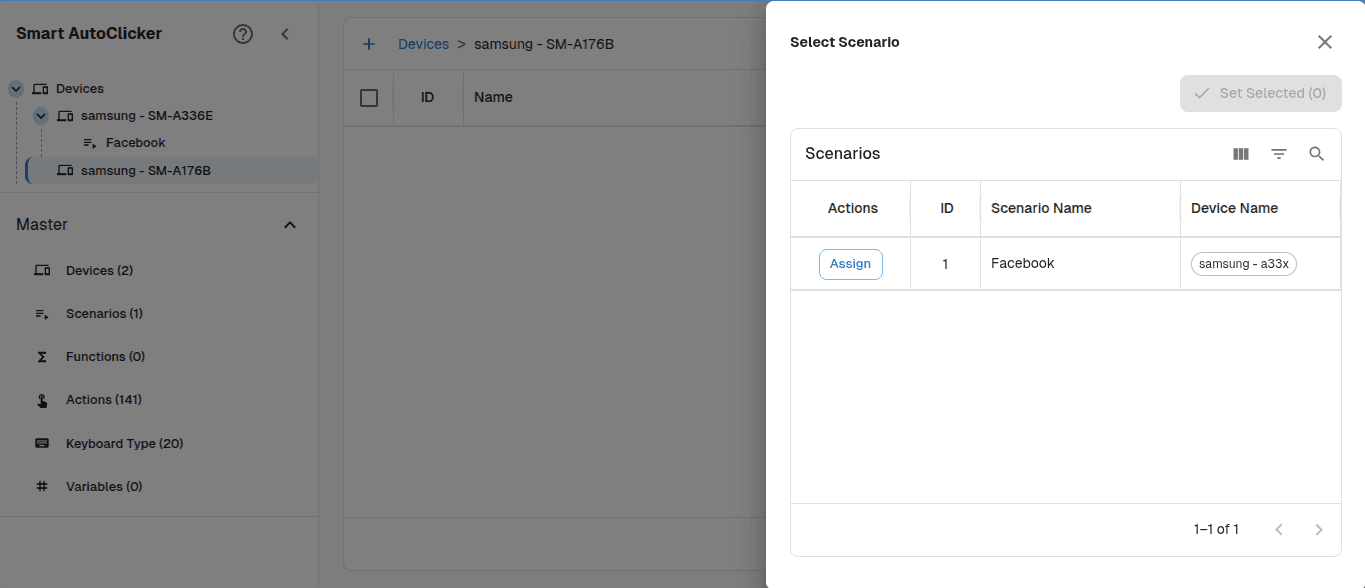Collapse the Master section

point(289,224)
